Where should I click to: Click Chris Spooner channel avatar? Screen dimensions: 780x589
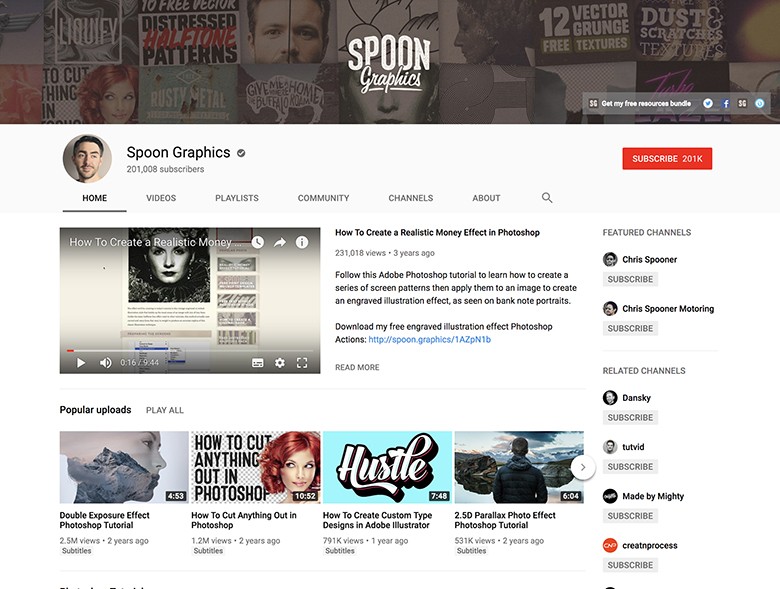point(610,259)
